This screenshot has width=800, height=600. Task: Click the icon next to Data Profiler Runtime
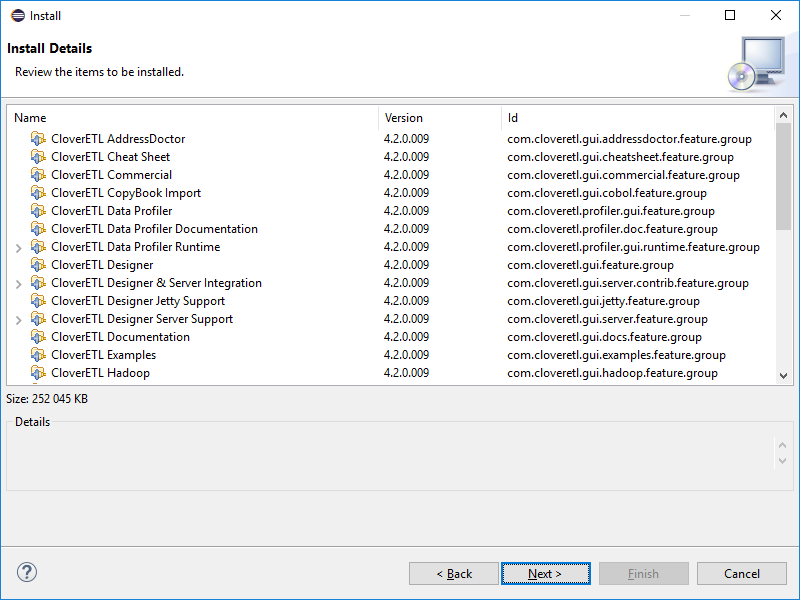(x=38, y=247)
